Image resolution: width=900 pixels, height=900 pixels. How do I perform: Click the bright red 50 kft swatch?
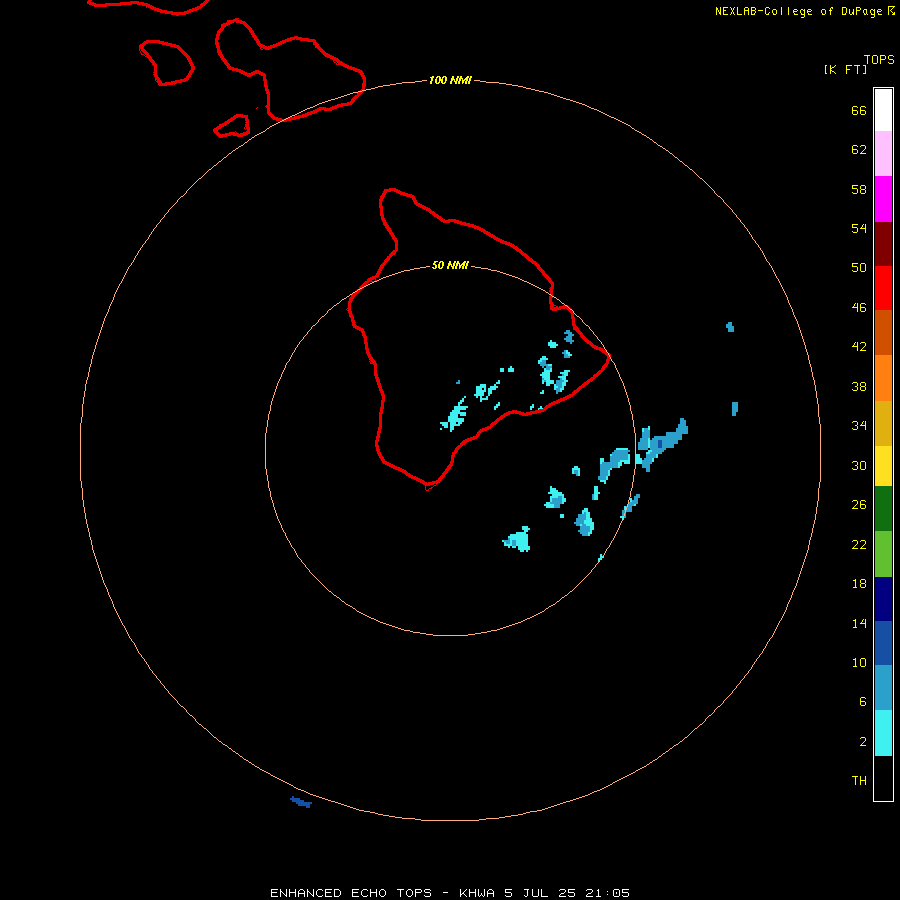coord(883,288)
